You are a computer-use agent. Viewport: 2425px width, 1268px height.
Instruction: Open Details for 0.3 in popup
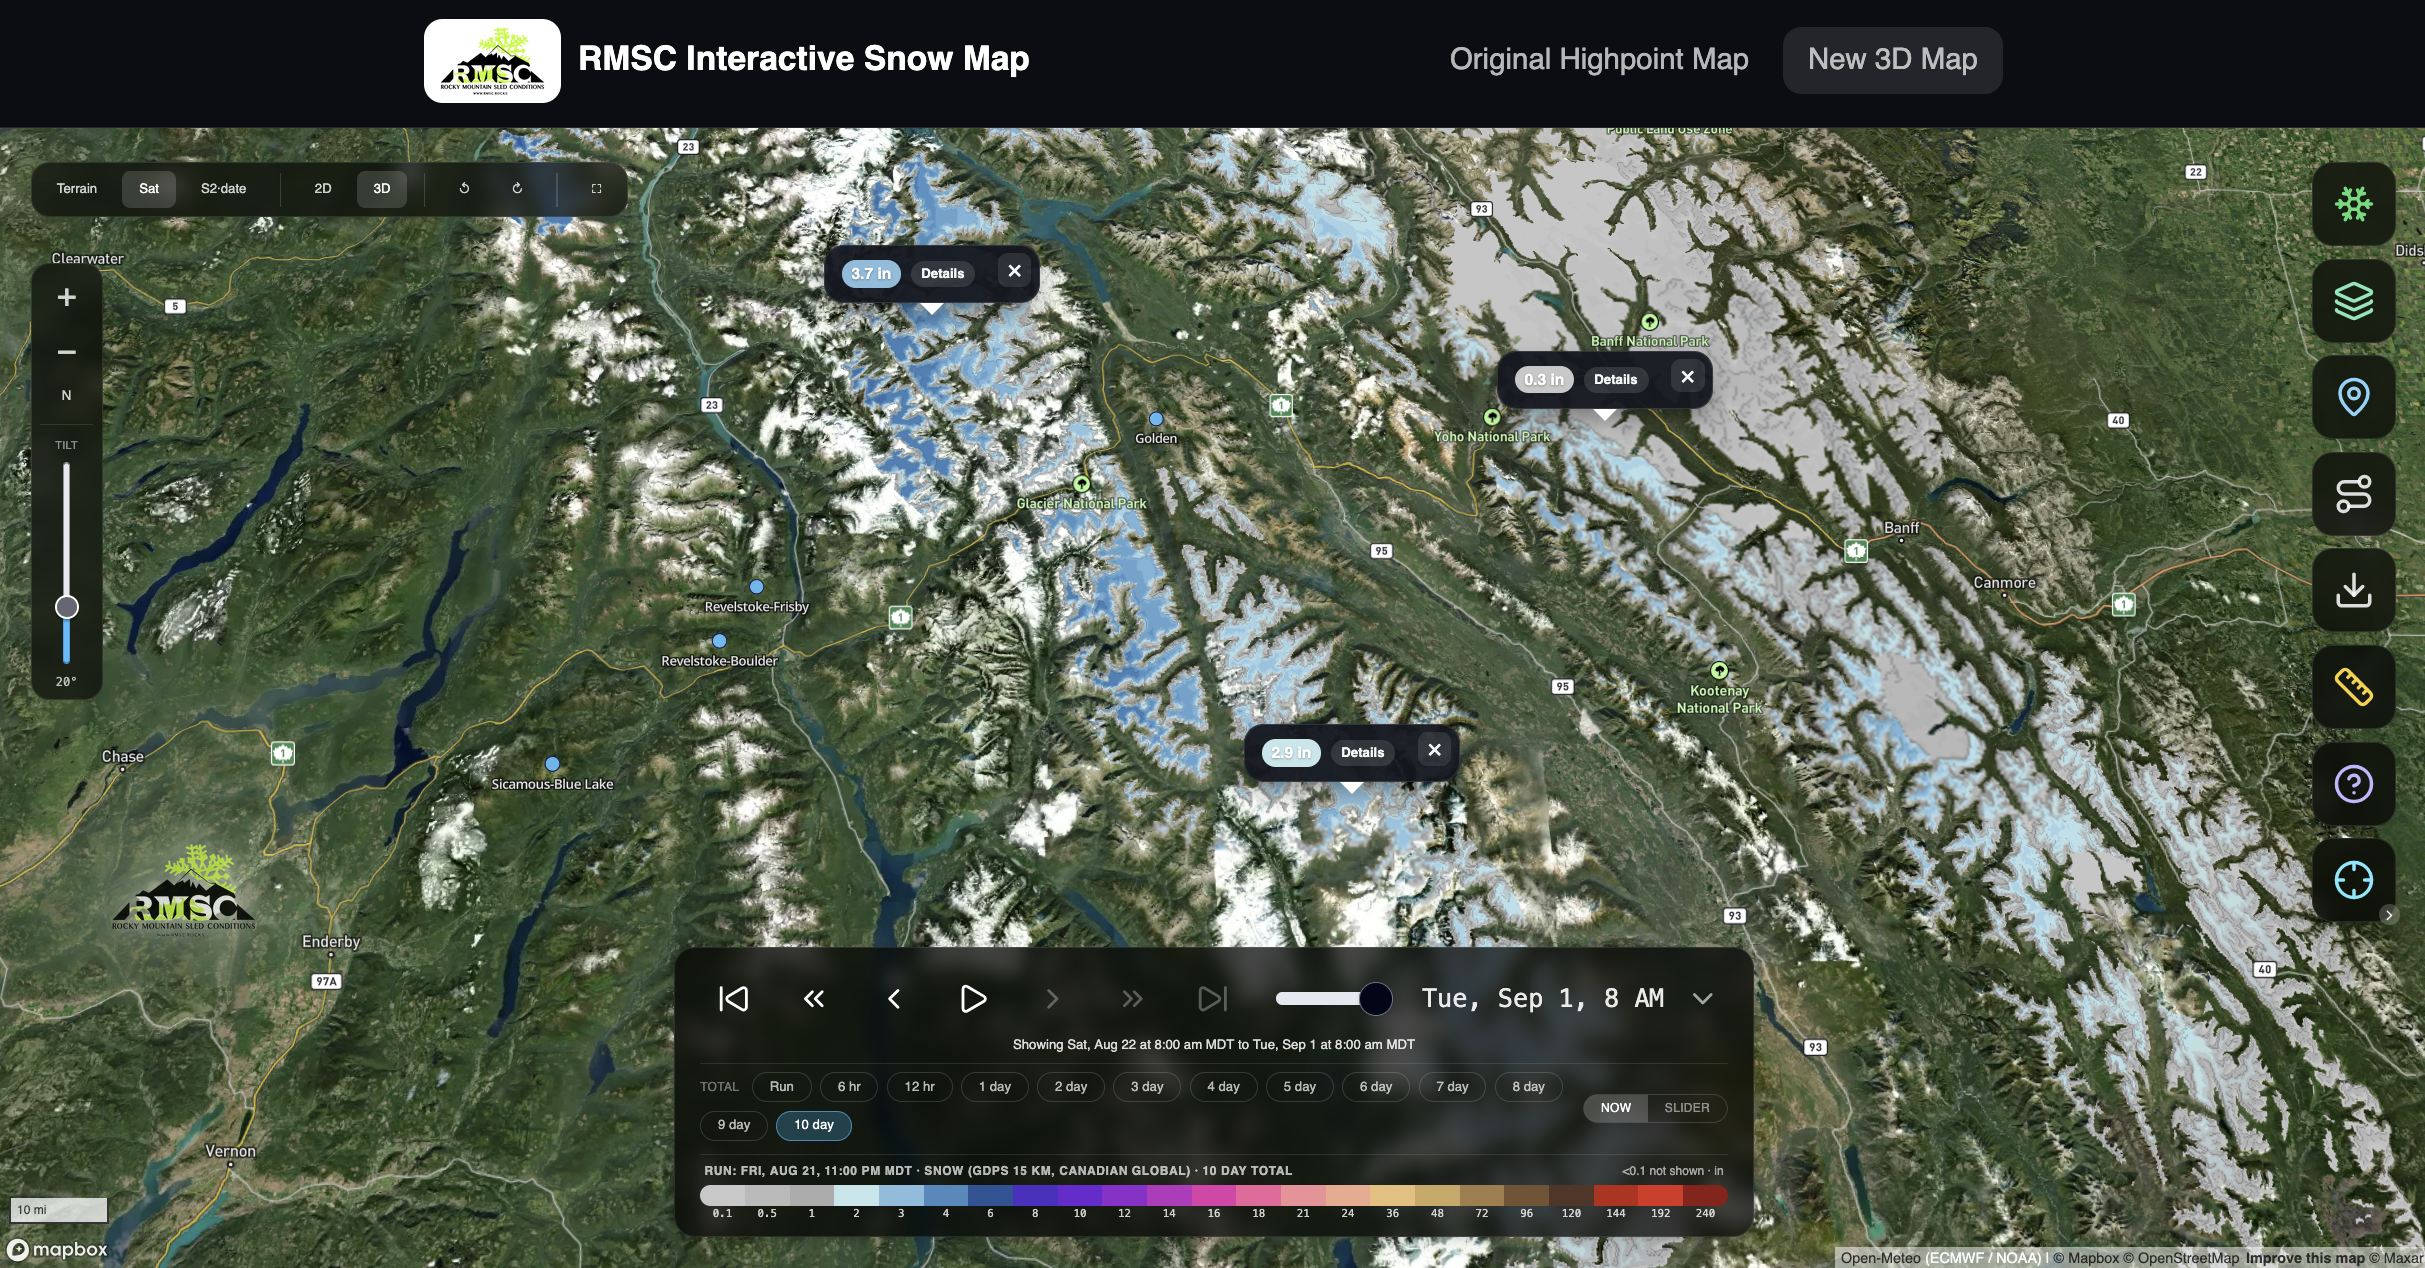click(x=1615, y=379)
